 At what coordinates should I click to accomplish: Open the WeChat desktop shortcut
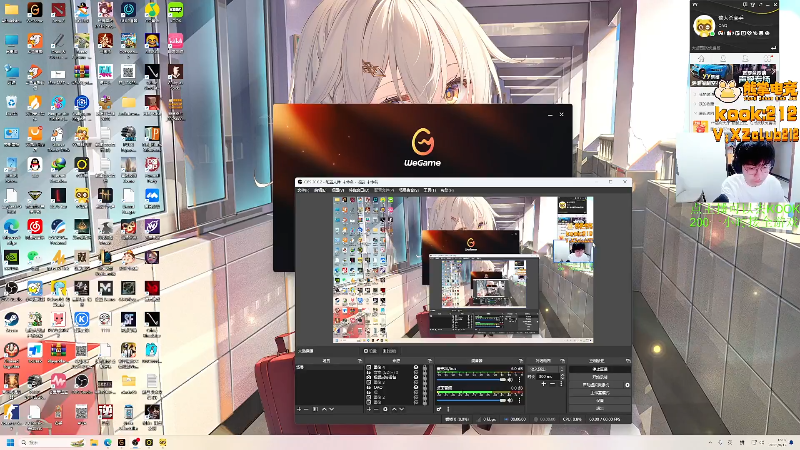[34, 256]
